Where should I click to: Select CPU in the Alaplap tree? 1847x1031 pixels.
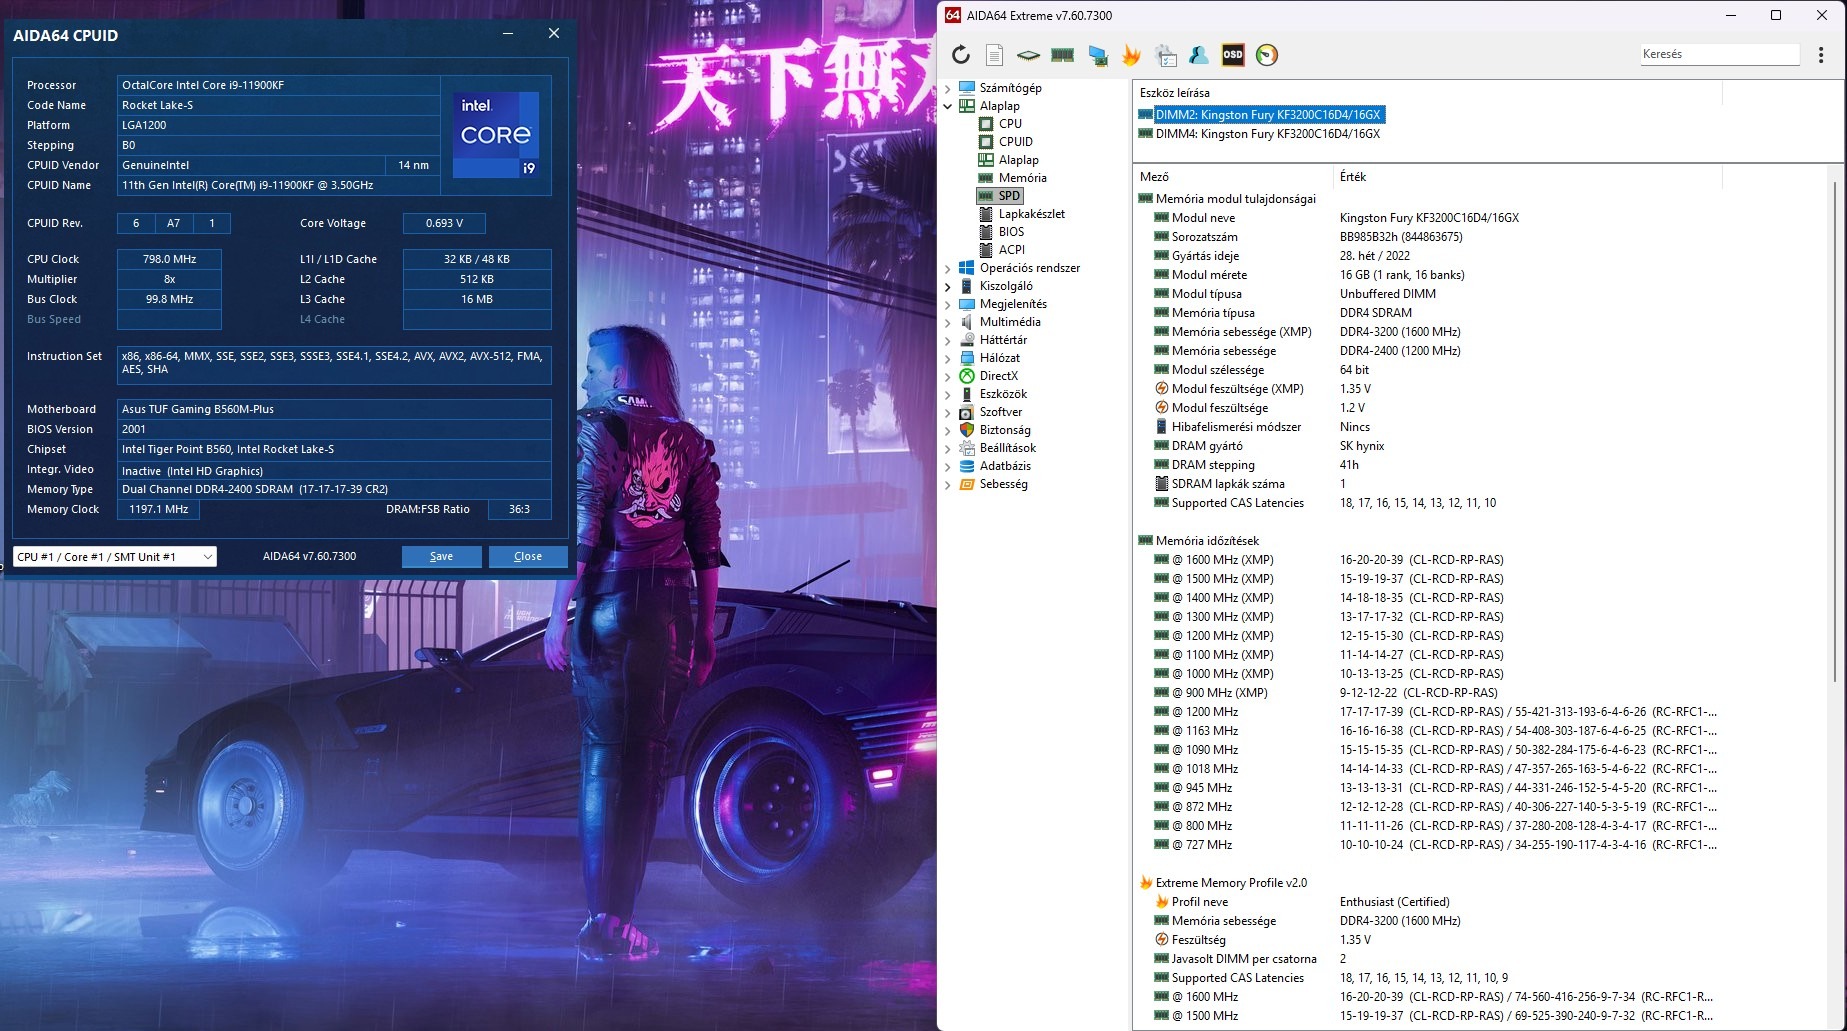tap(1010, 124)
